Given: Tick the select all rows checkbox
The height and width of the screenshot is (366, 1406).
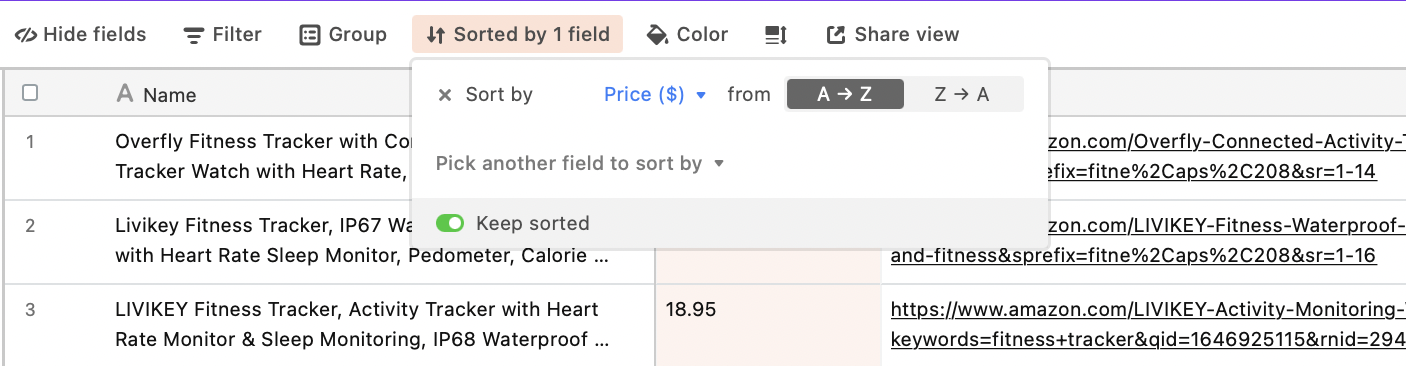Looking at the screenshot, I should 30,93.
